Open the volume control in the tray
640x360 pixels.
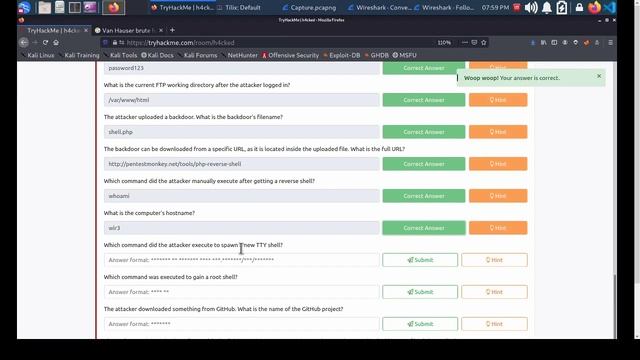tap(531, 7)
